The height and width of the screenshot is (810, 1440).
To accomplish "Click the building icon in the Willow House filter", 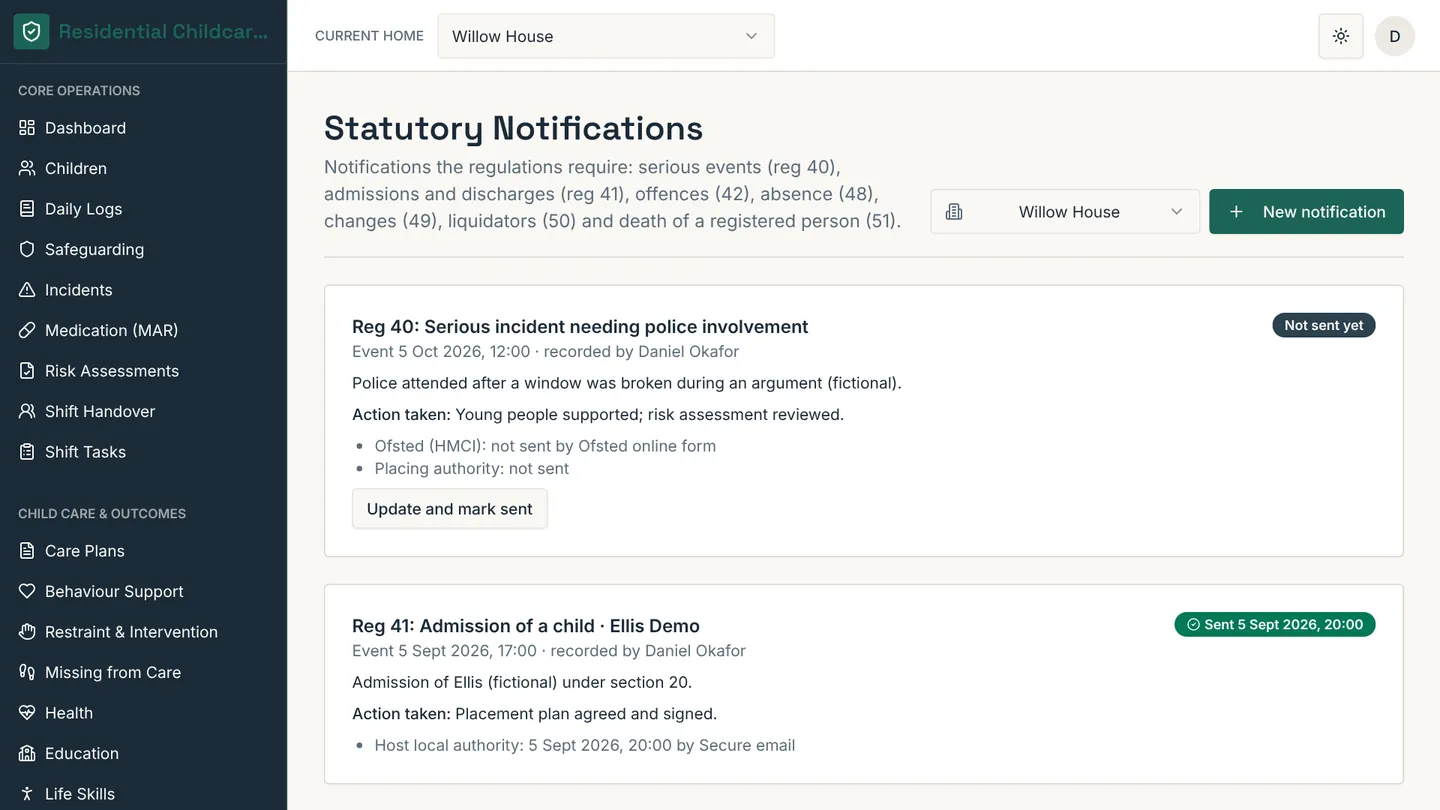I will coord(954,212).
